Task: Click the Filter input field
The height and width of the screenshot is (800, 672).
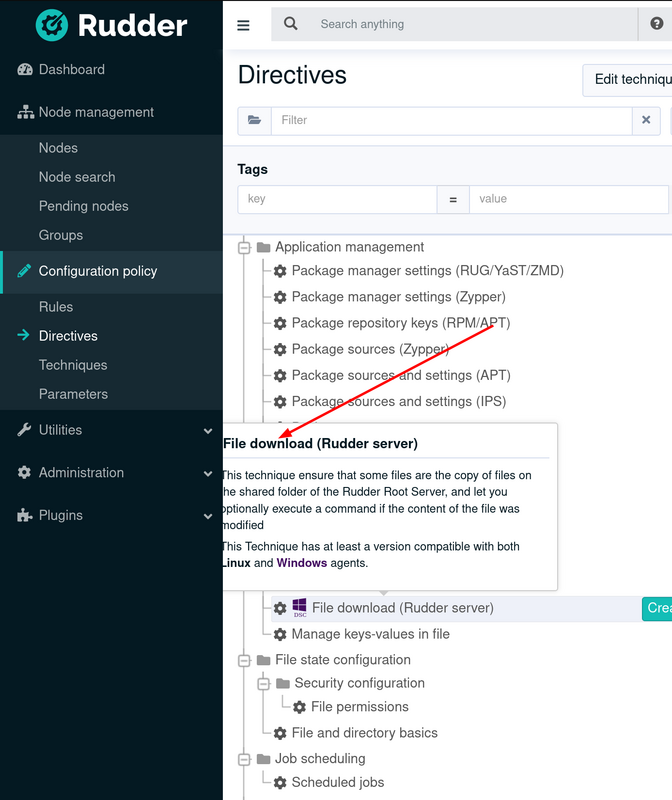Action: [452, 120]
